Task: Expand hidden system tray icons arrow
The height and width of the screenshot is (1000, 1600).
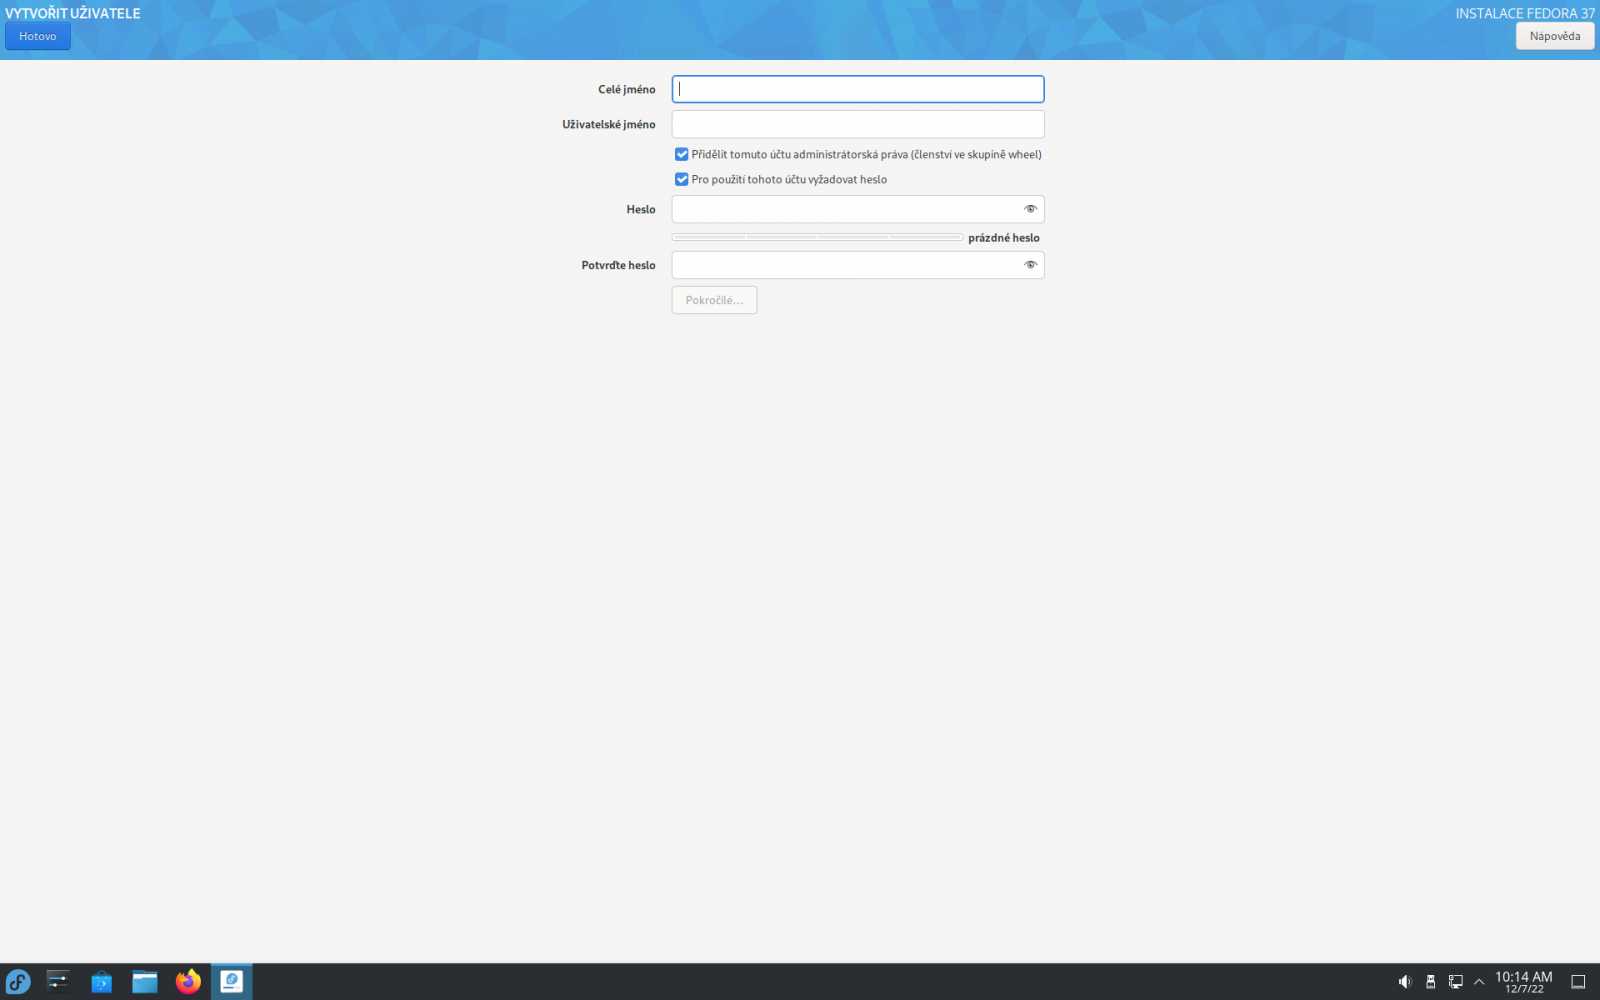Action: click(1479, 982)
